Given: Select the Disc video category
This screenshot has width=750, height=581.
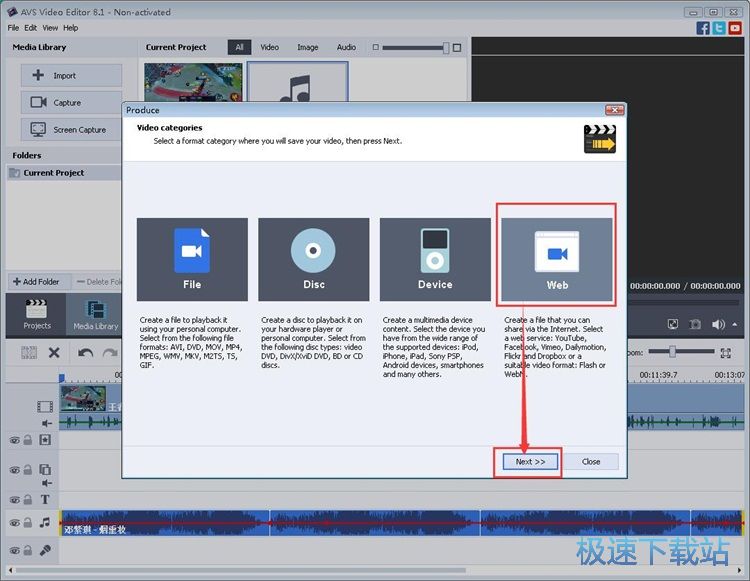Looking at the screenshot, I should click(314, 260).
